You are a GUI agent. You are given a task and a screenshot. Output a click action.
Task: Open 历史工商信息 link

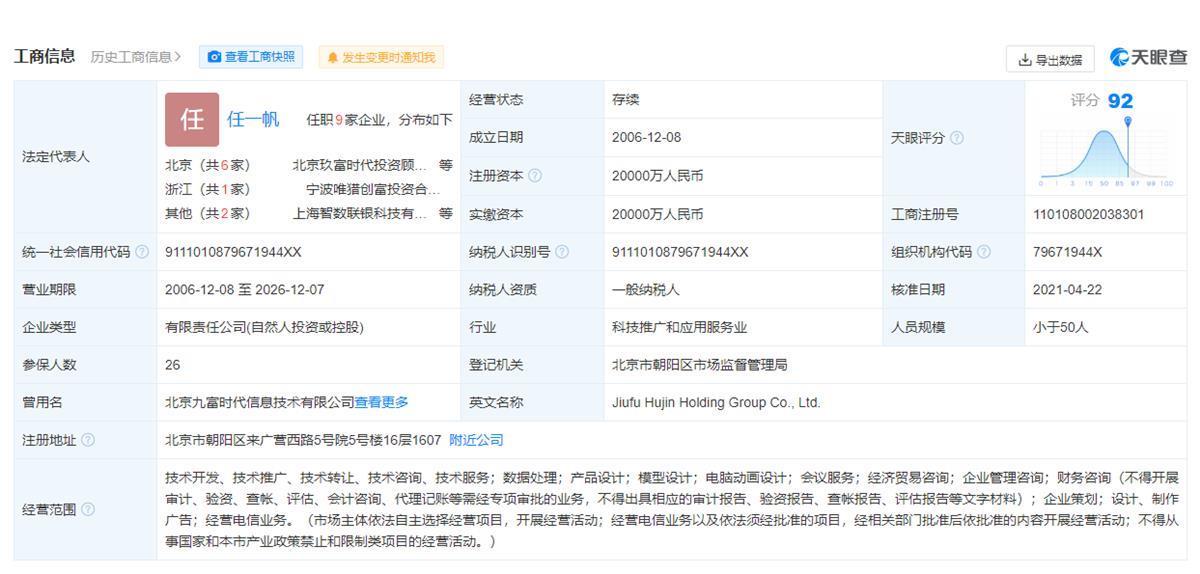point(136,57)
